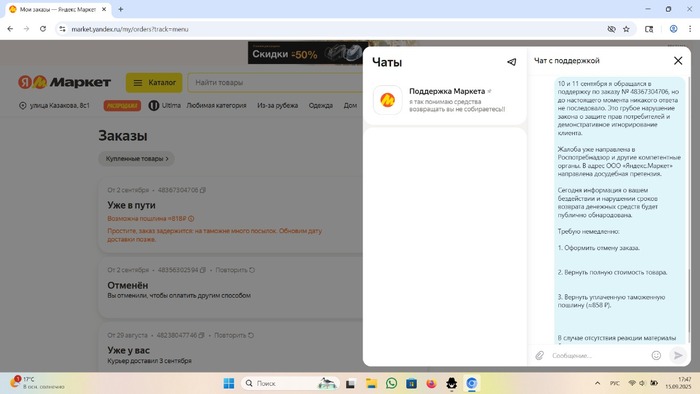
Task: Open Chrome profile icon
Action: (673, 29)
